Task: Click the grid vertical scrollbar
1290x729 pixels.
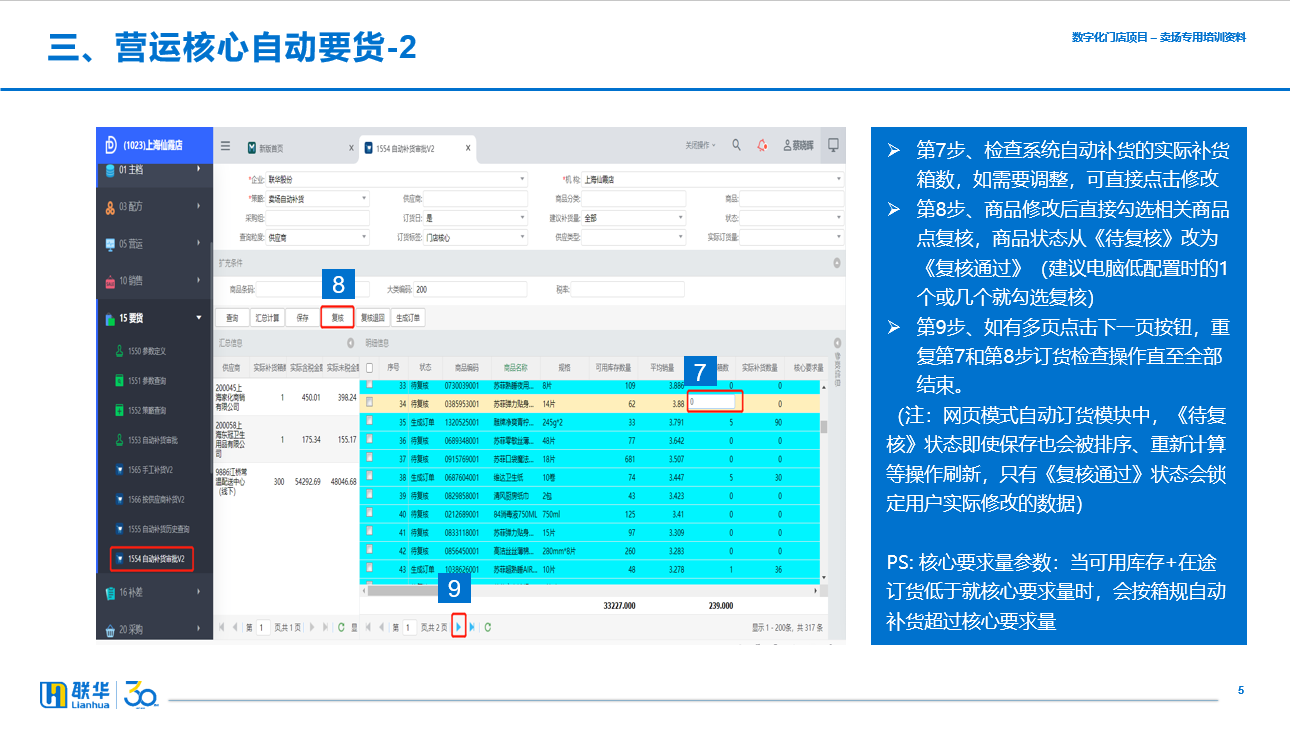Action: [x=825, y=428]
